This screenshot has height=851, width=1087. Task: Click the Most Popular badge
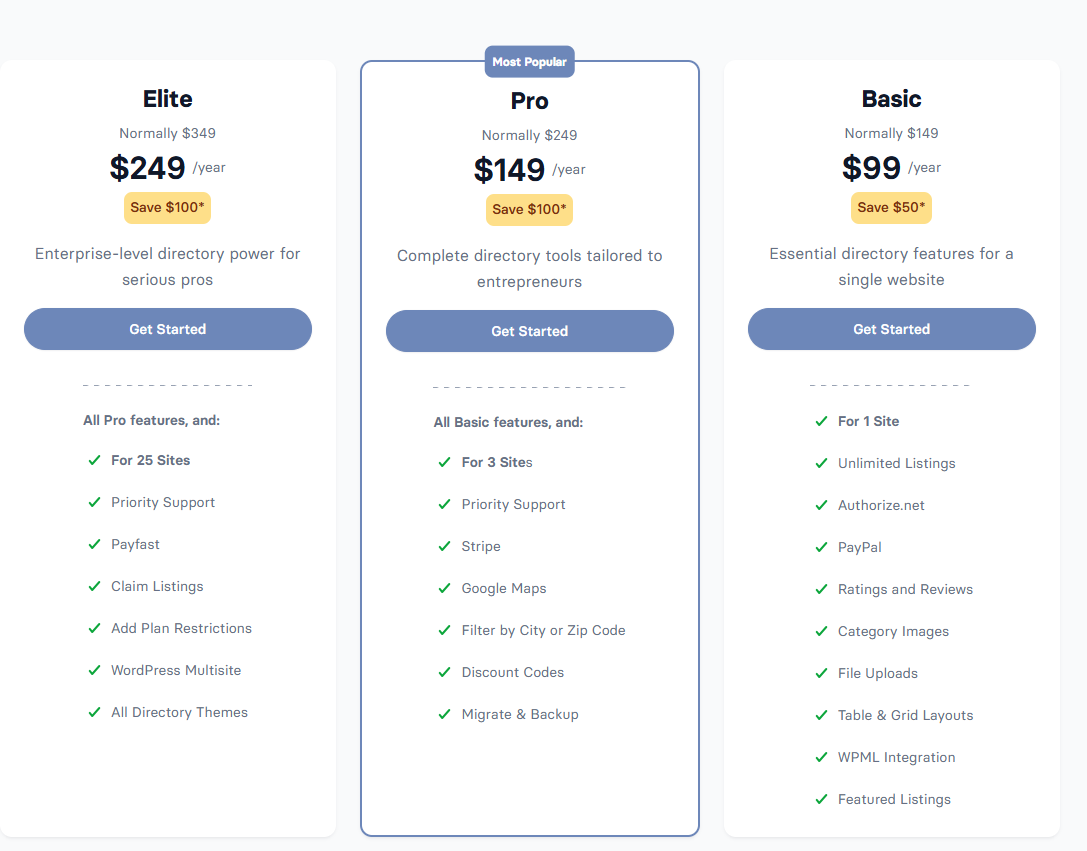tap(529, 62)
